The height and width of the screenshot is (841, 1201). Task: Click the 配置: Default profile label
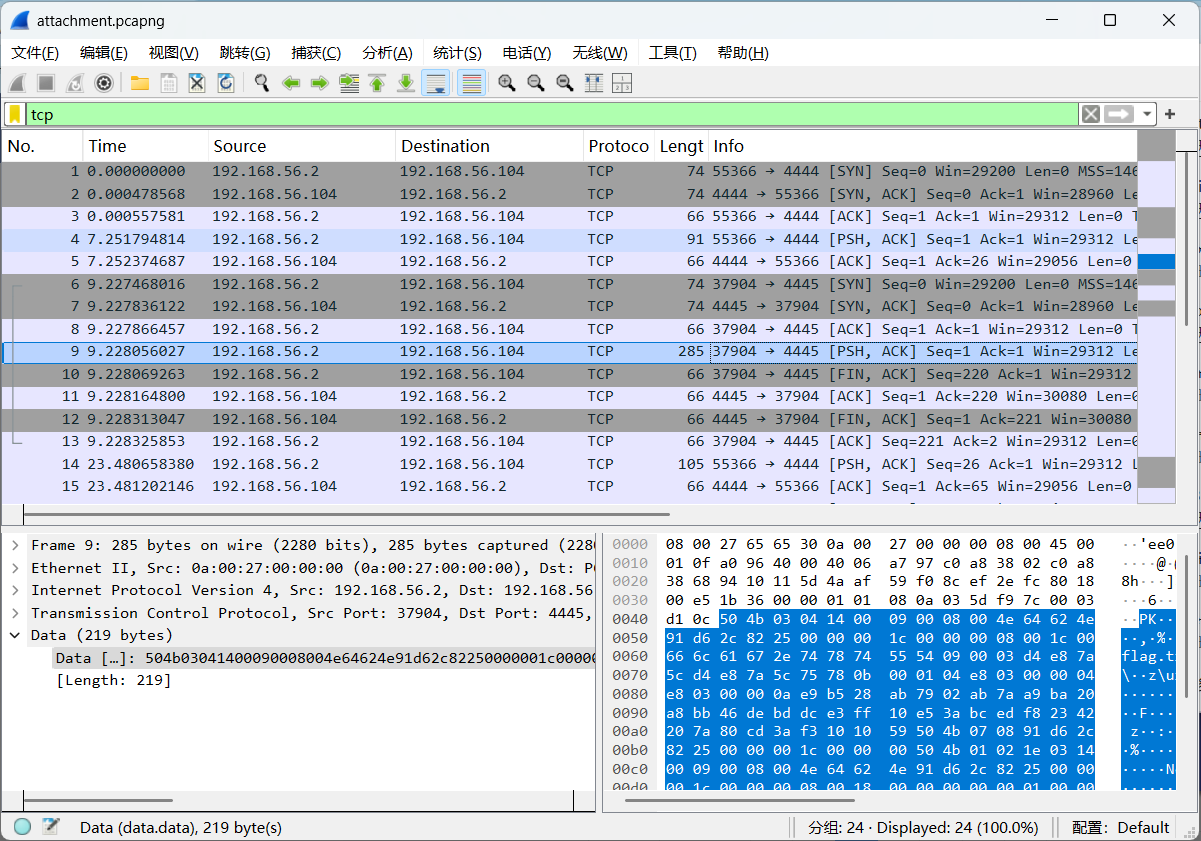tap(1120, 827)
